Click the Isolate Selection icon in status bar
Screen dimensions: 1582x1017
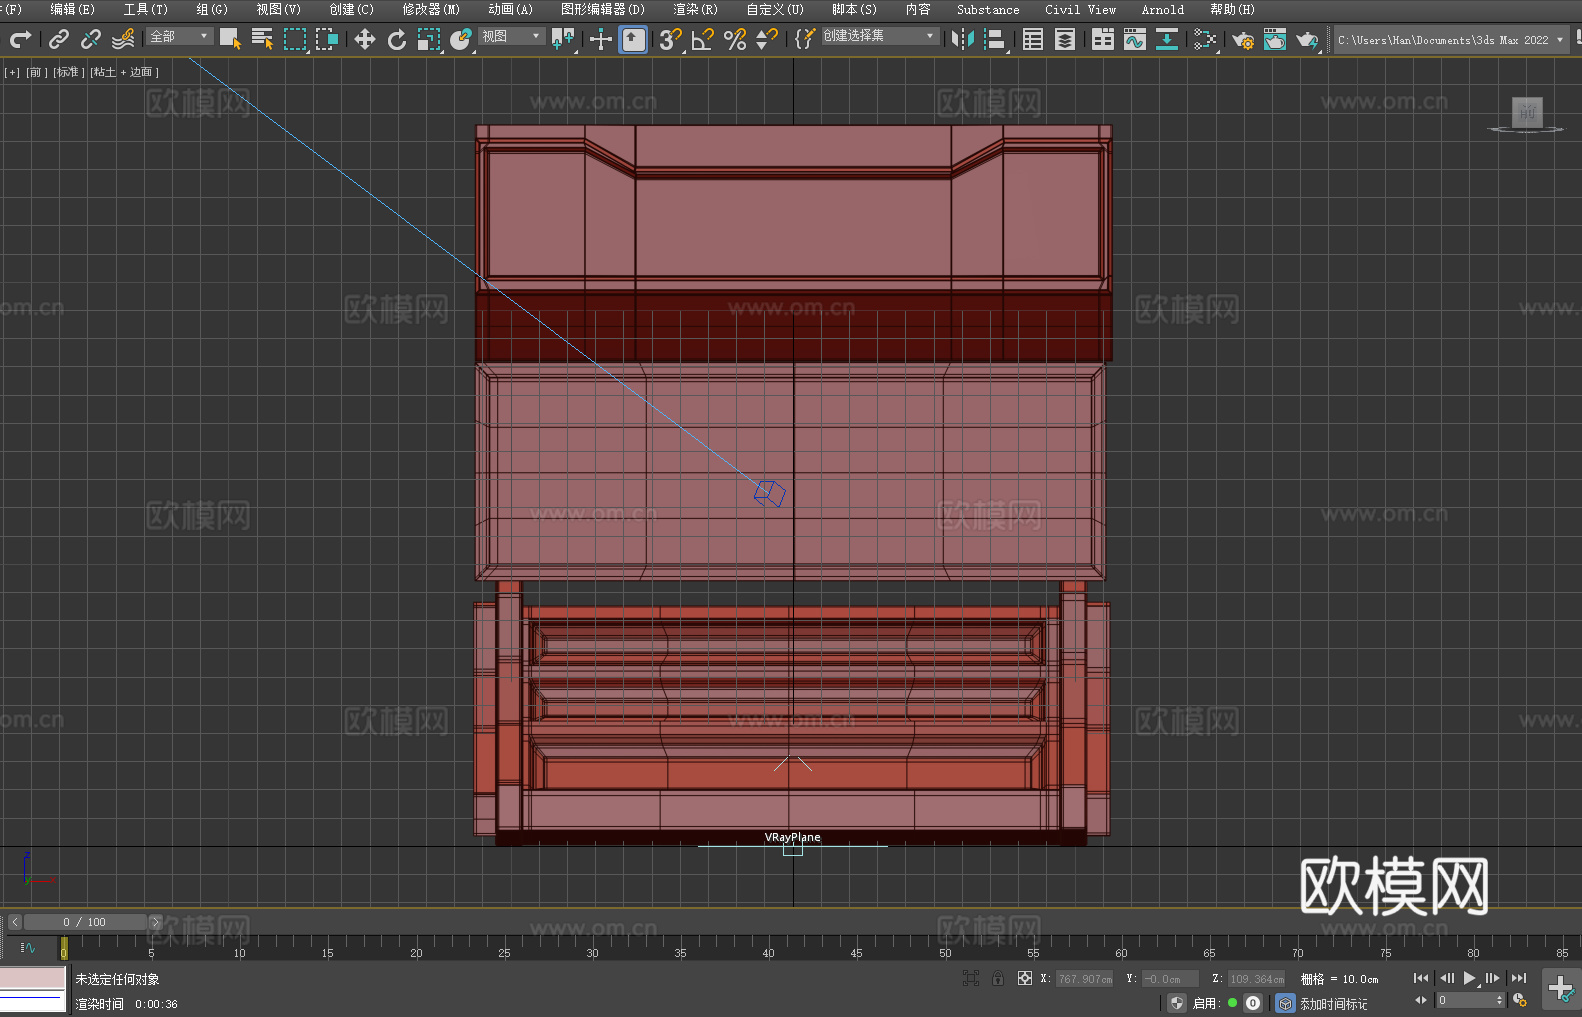tap(970, 978)
